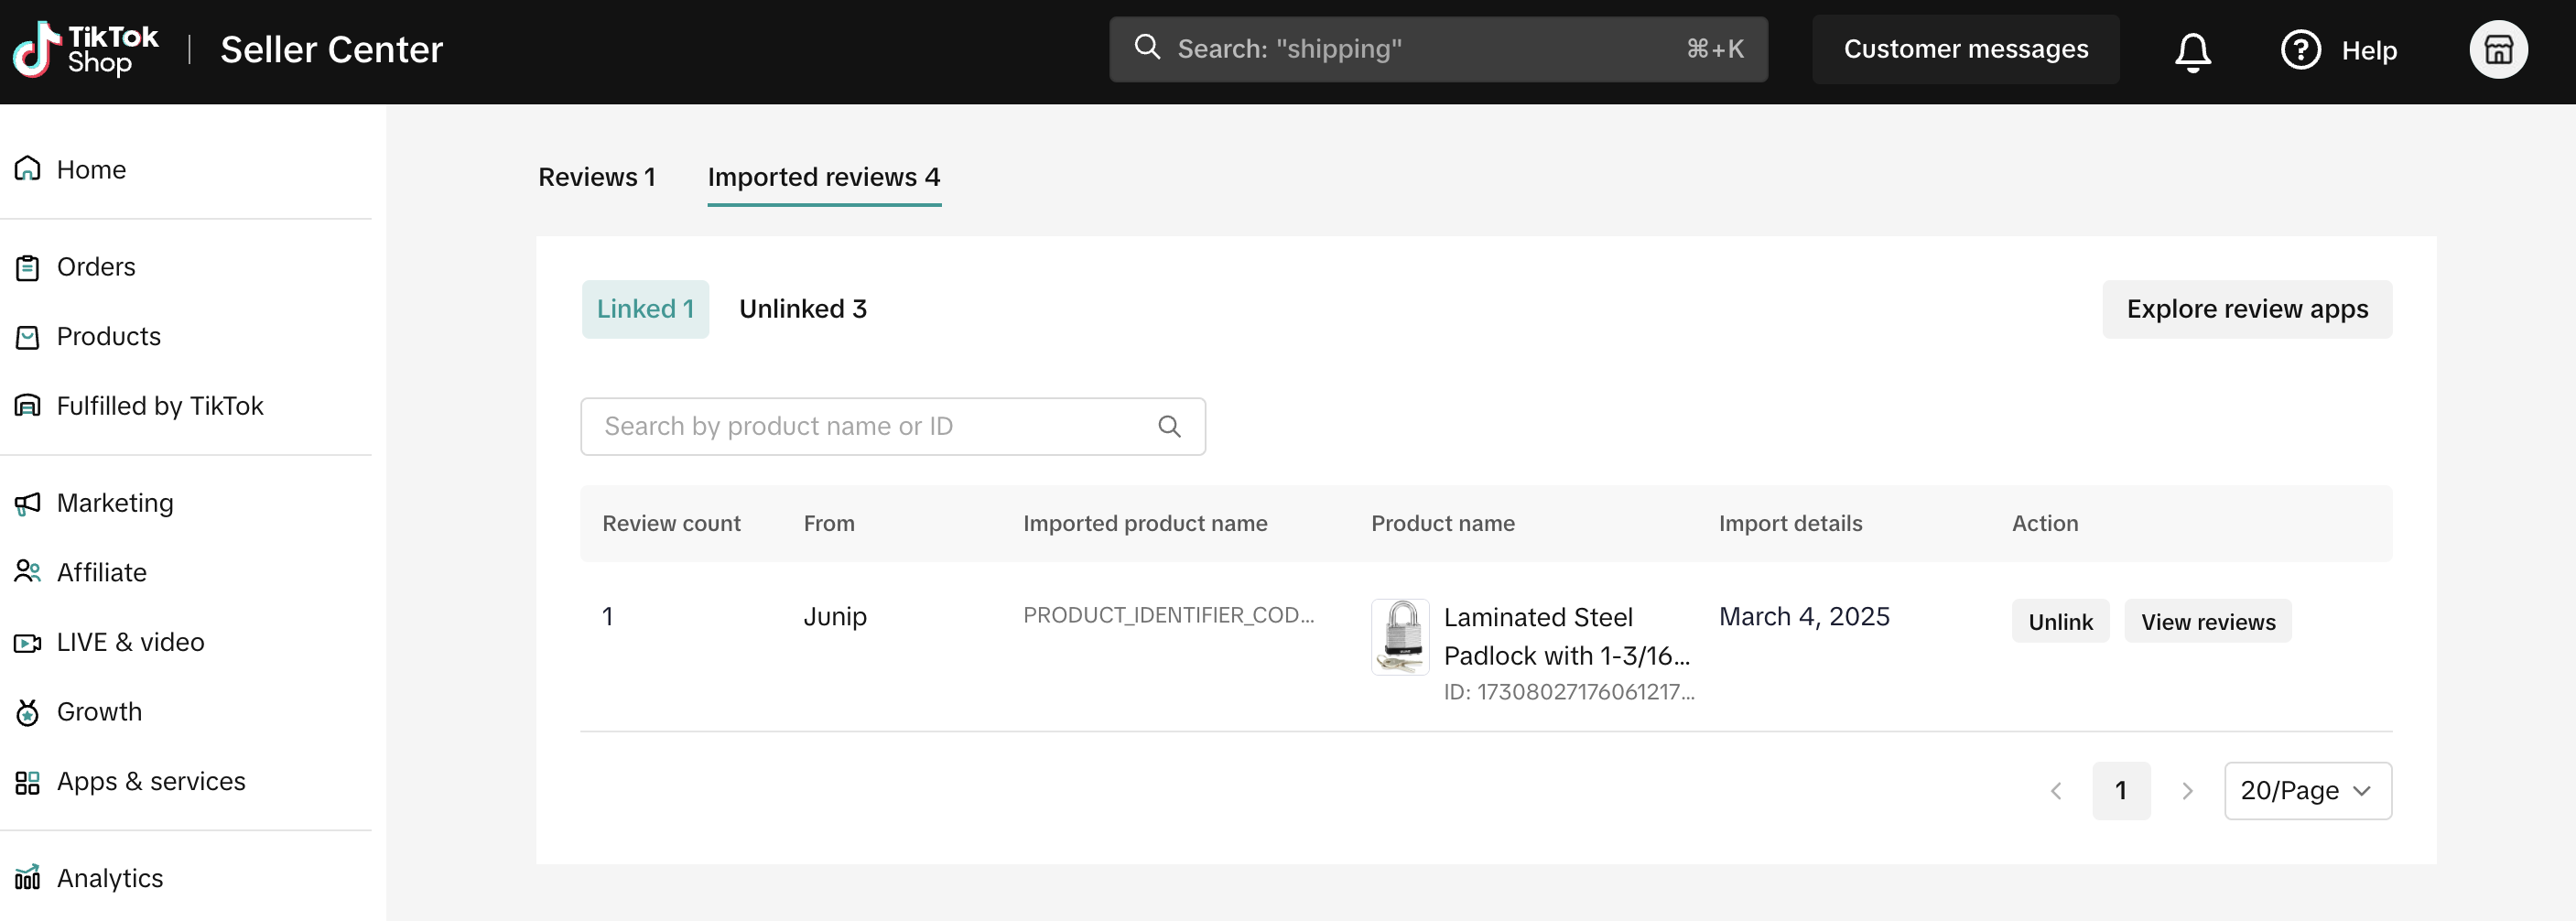The height and width of the screenshot is (921, 2576).
Task: Click the TikTok Shop logo
Action: 86,50
